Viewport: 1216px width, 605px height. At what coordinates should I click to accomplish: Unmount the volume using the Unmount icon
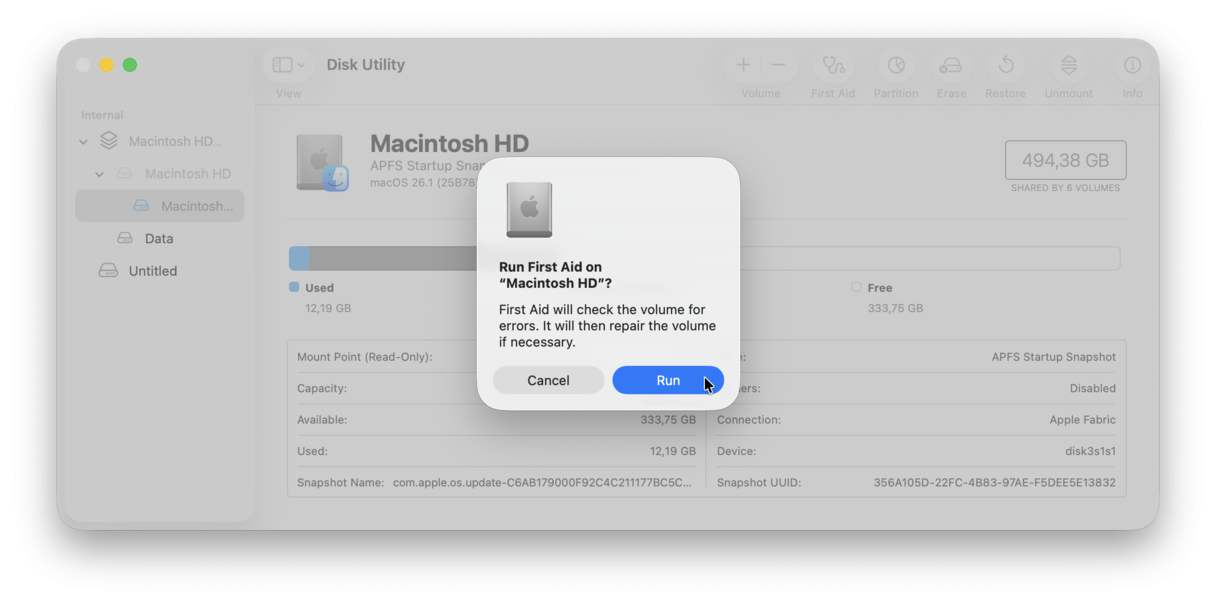1068,65
